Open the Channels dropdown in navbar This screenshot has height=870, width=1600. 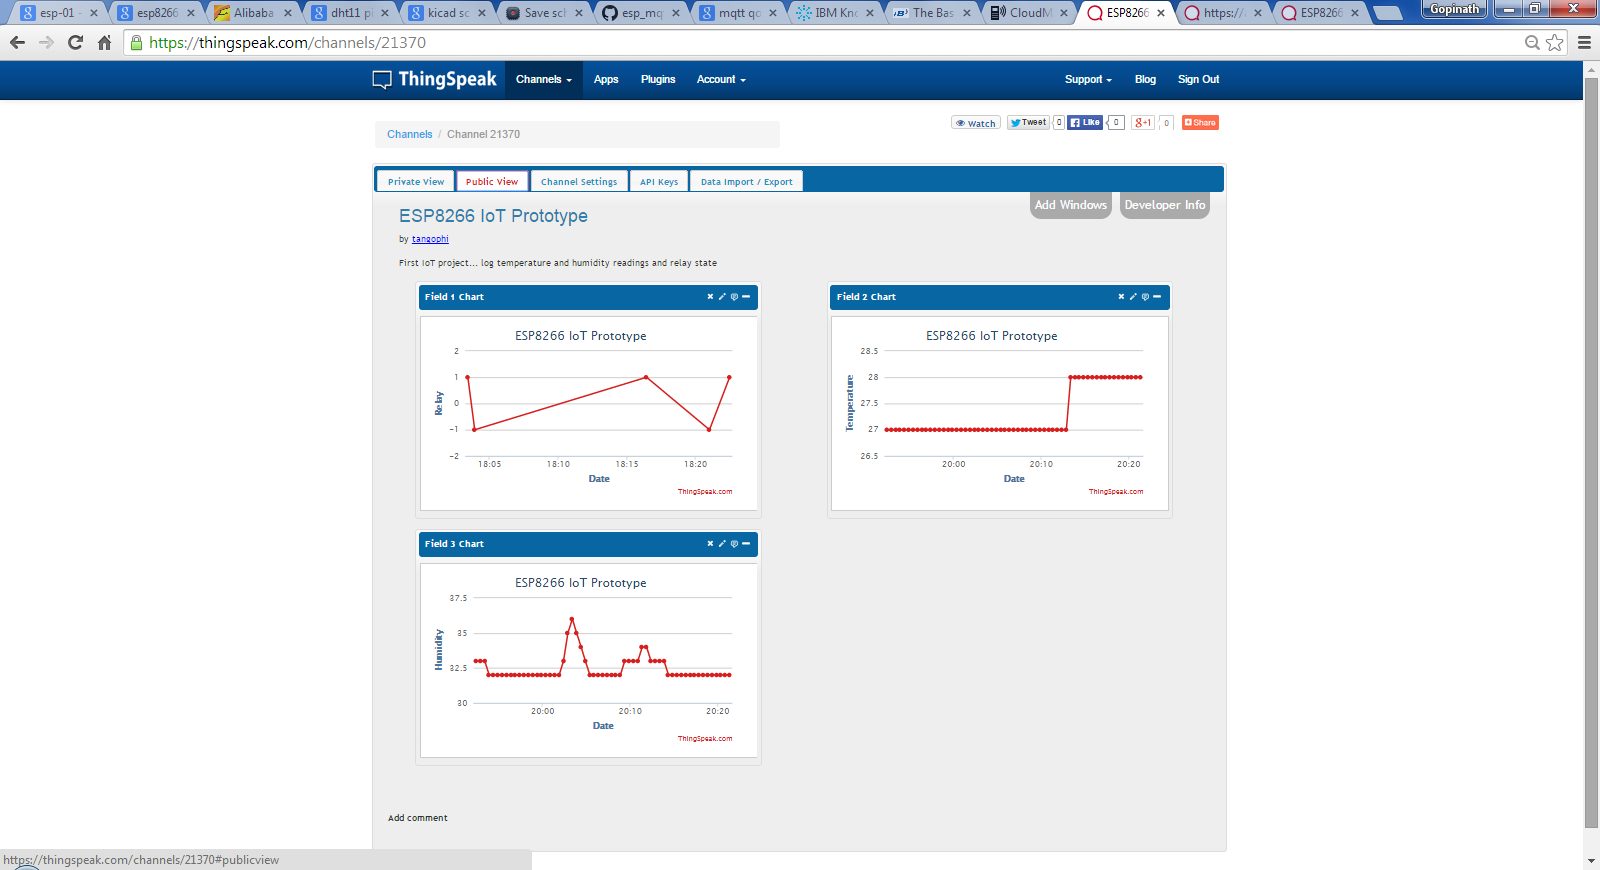tap(544, 80)
